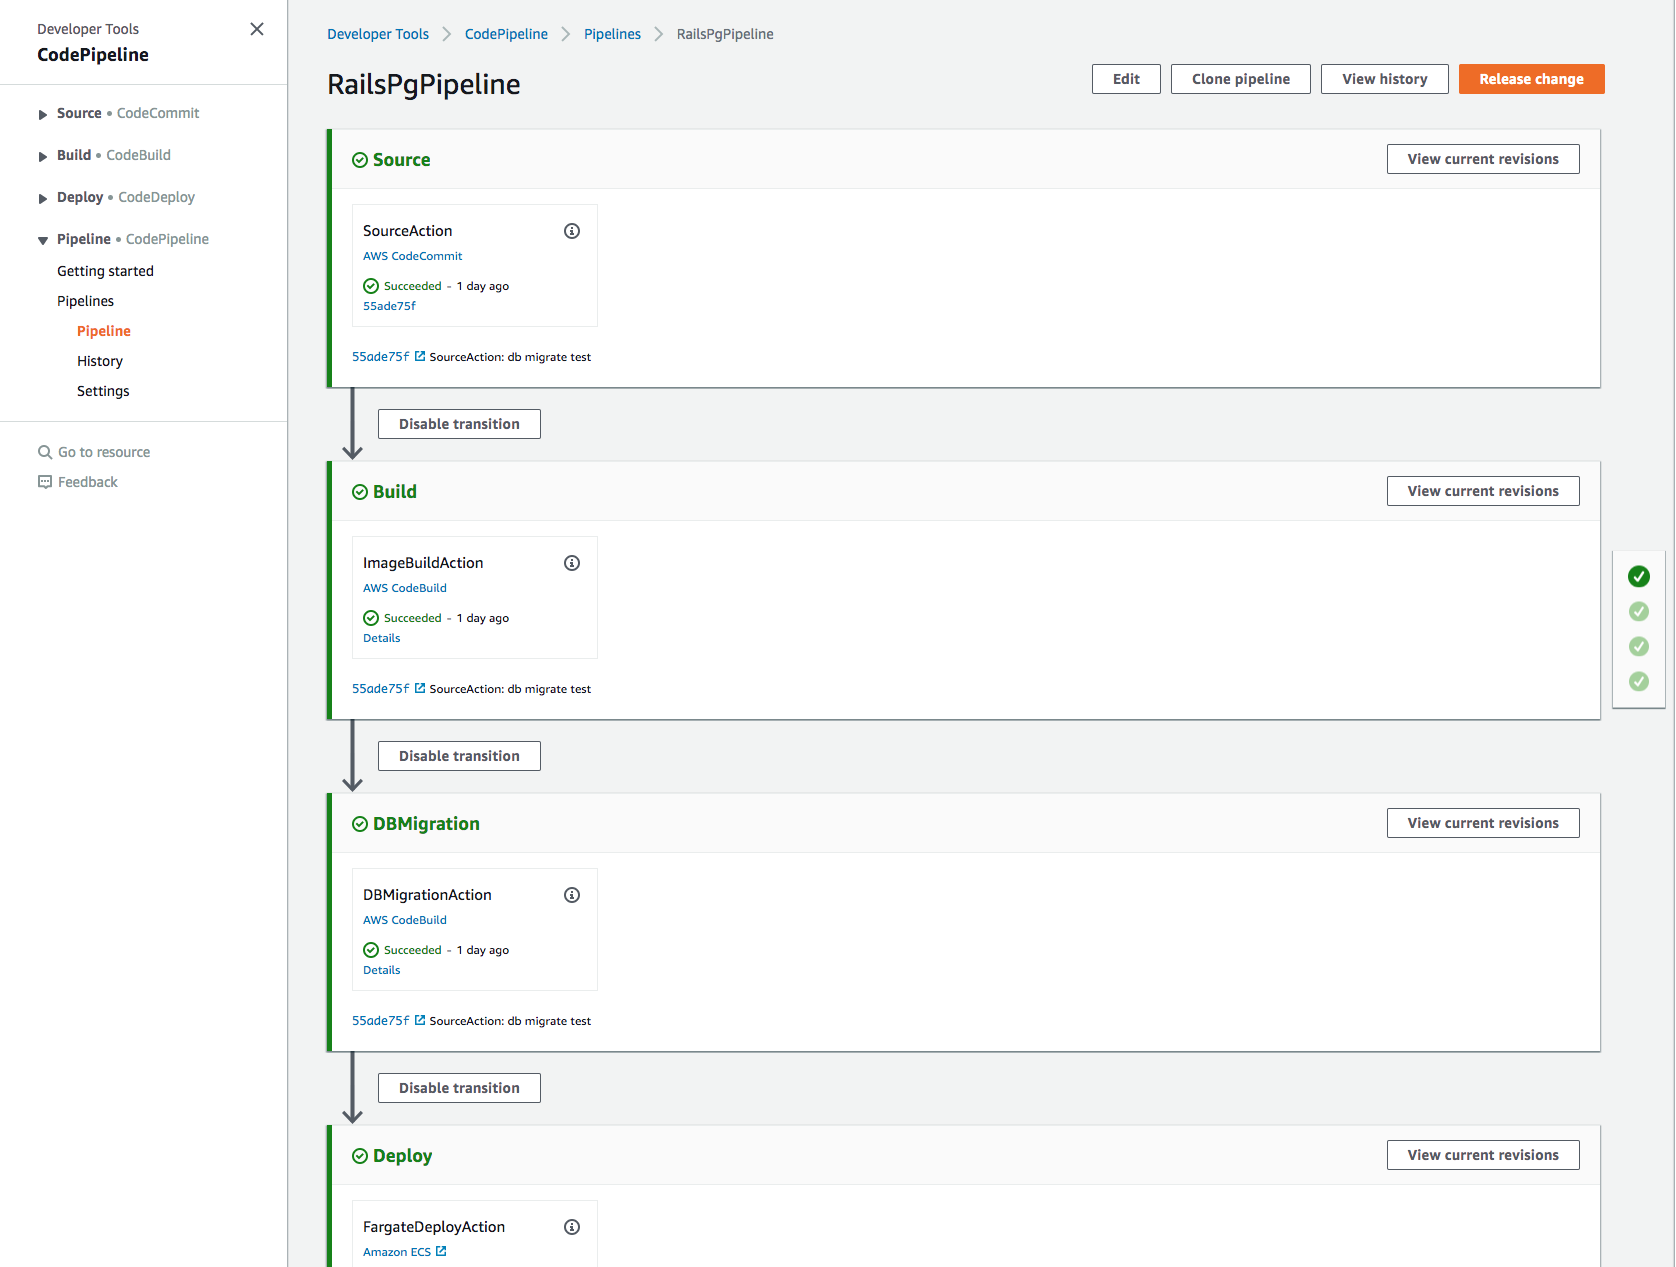Viewport: 1676px width, 1267px height.
Task: Open Details link for DBMigrationAction
Action: [381, 970]
